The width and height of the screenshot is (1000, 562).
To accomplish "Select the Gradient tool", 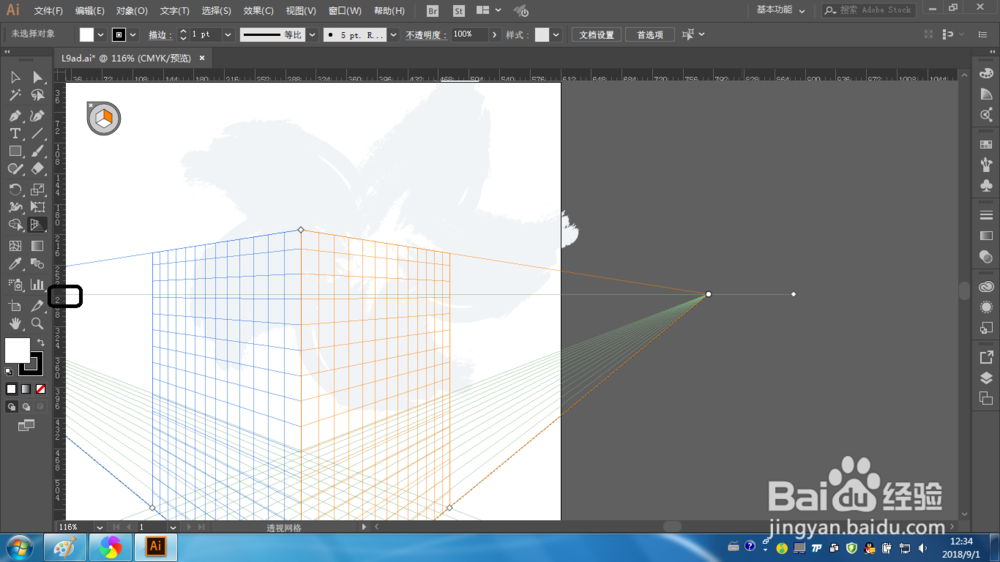I will 38,246.
